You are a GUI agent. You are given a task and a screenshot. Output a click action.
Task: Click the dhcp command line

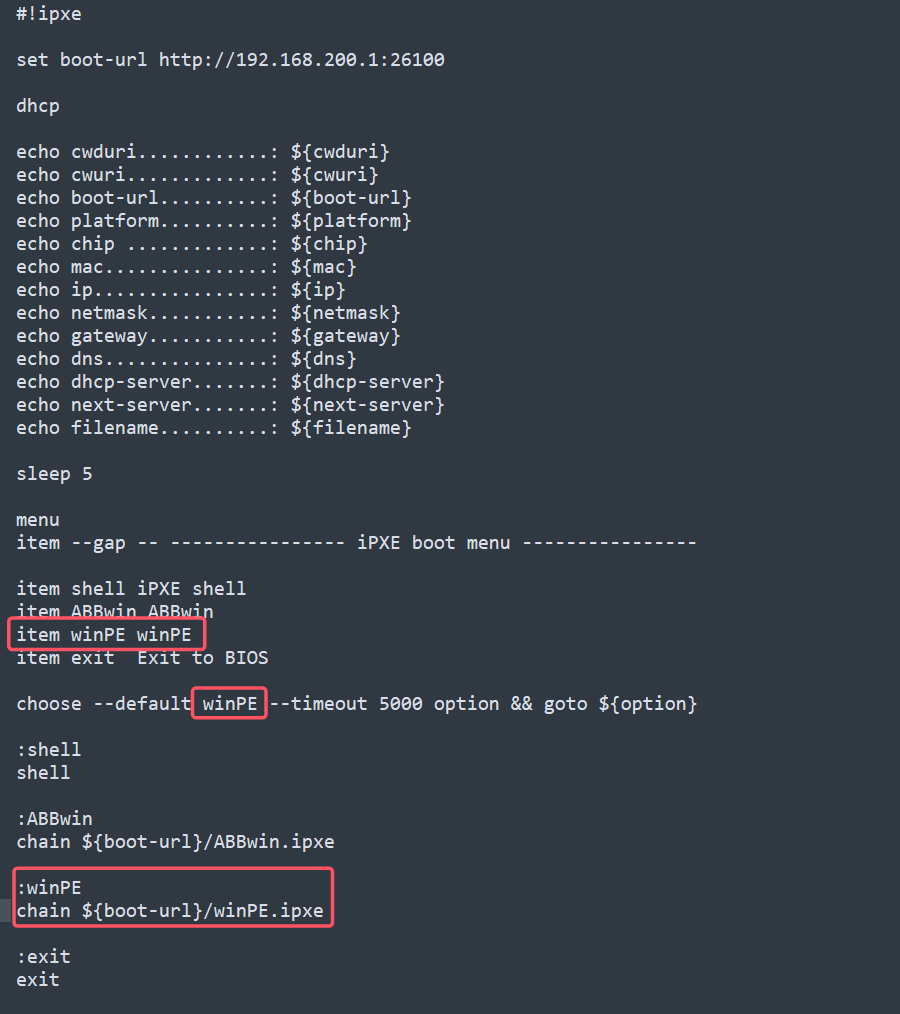38,105
